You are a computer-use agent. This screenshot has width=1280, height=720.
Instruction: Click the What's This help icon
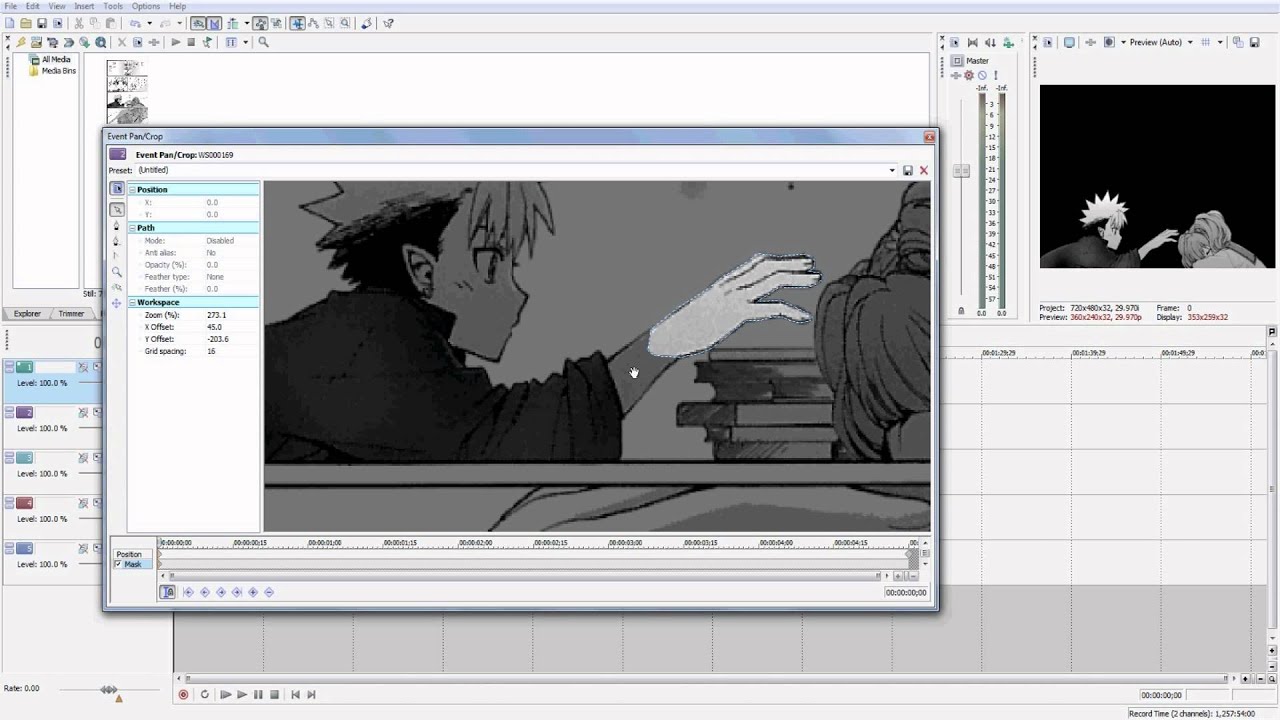(388, 23)
